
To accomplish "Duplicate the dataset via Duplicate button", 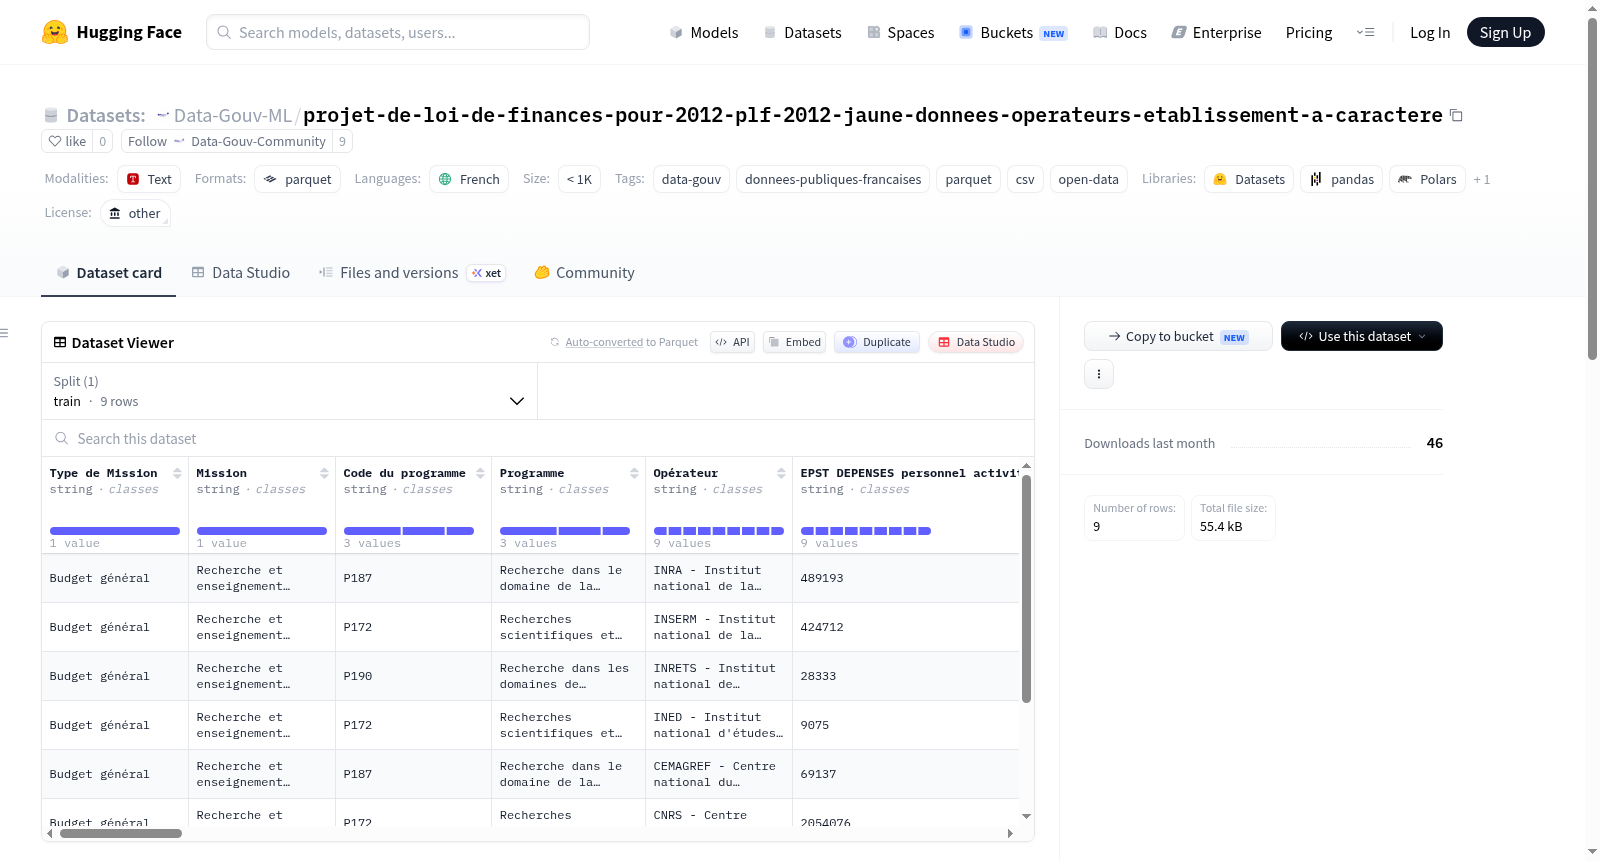I will 877,342.
